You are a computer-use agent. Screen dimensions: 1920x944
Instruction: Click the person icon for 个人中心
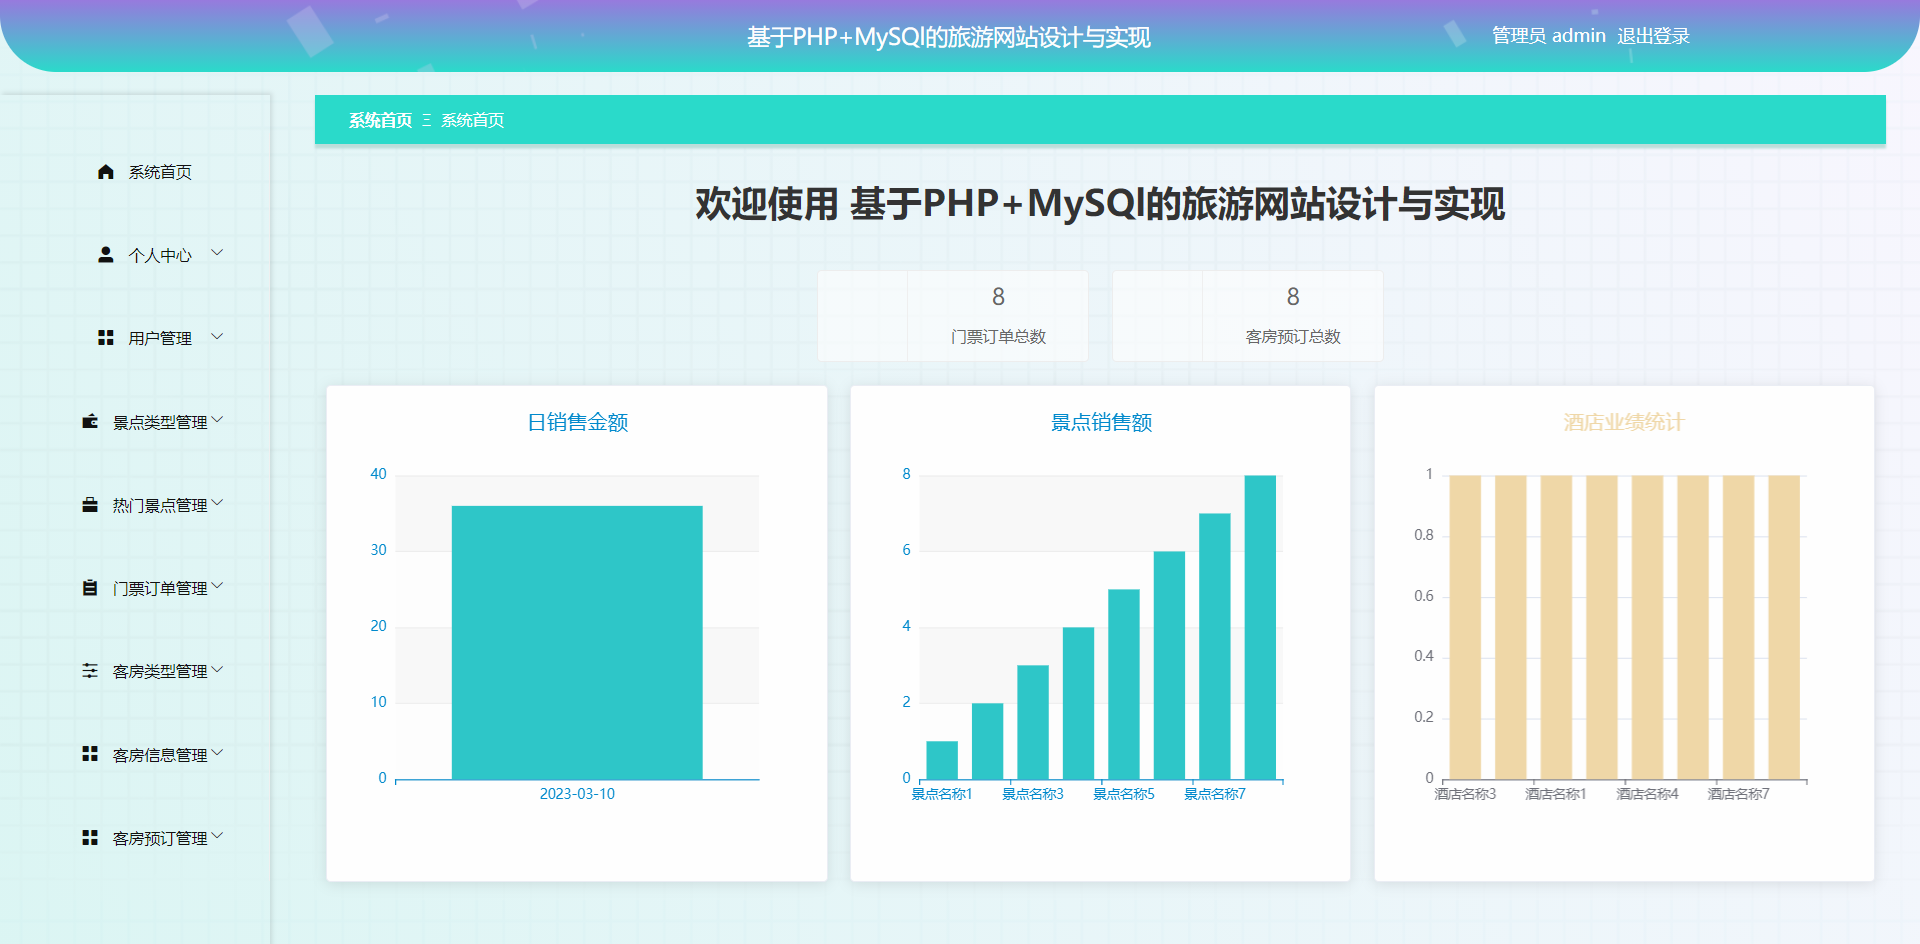coord(106,255)
